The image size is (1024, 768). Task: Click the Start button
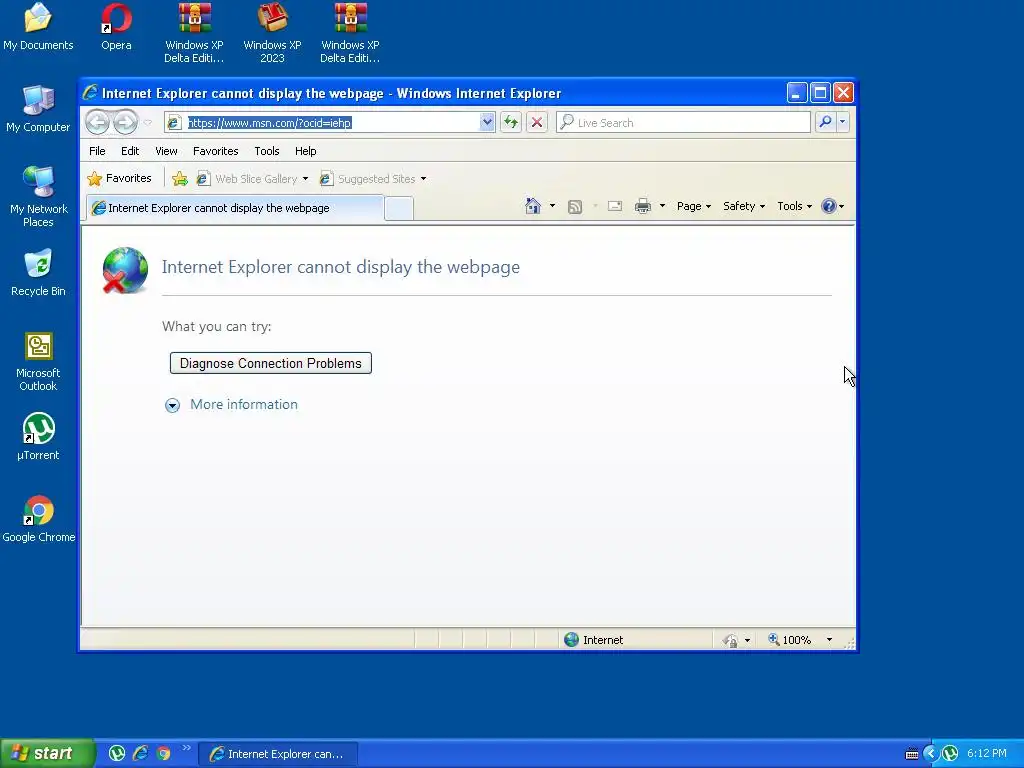click(47, 754)
